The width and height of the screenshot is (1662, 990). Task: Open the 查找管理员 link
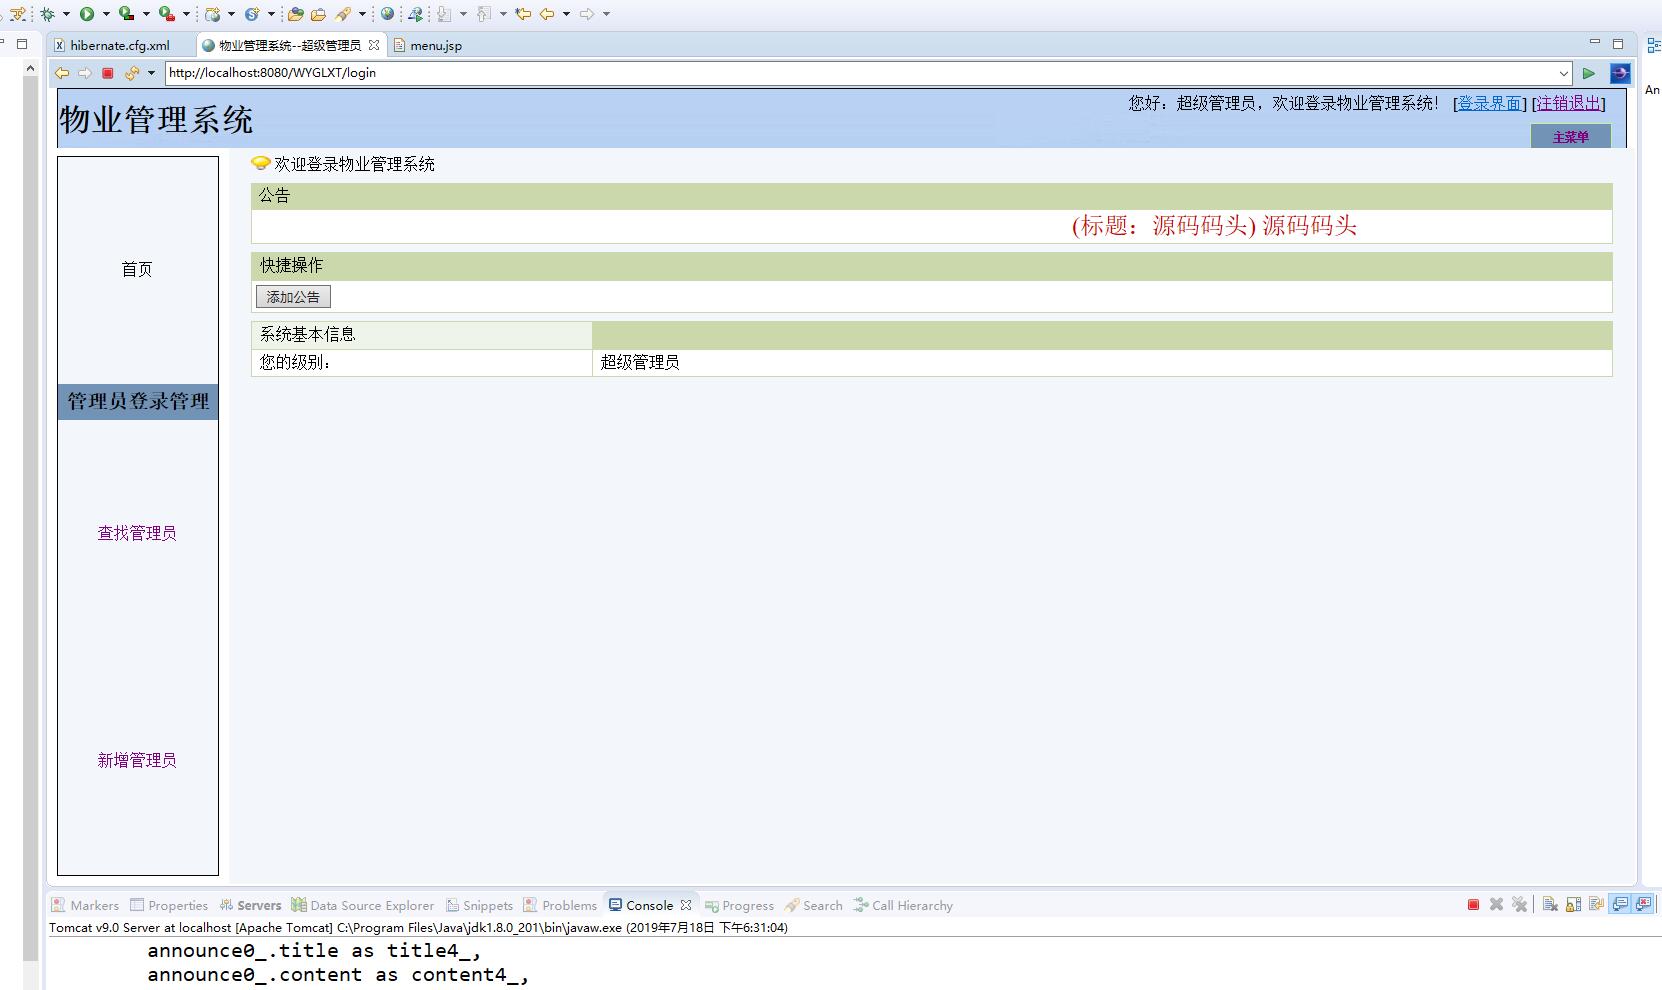point(137,533)
